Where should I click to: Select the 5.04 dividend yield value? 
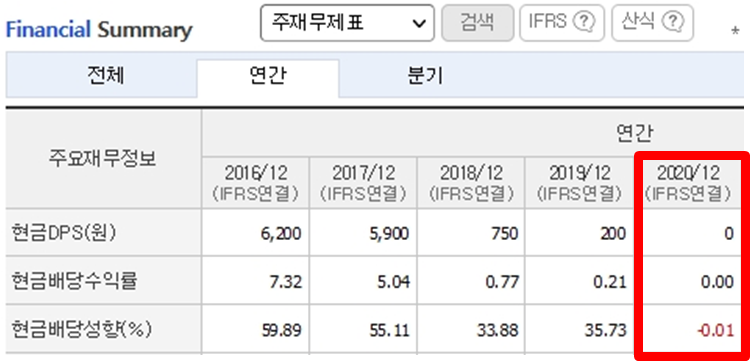393,282
